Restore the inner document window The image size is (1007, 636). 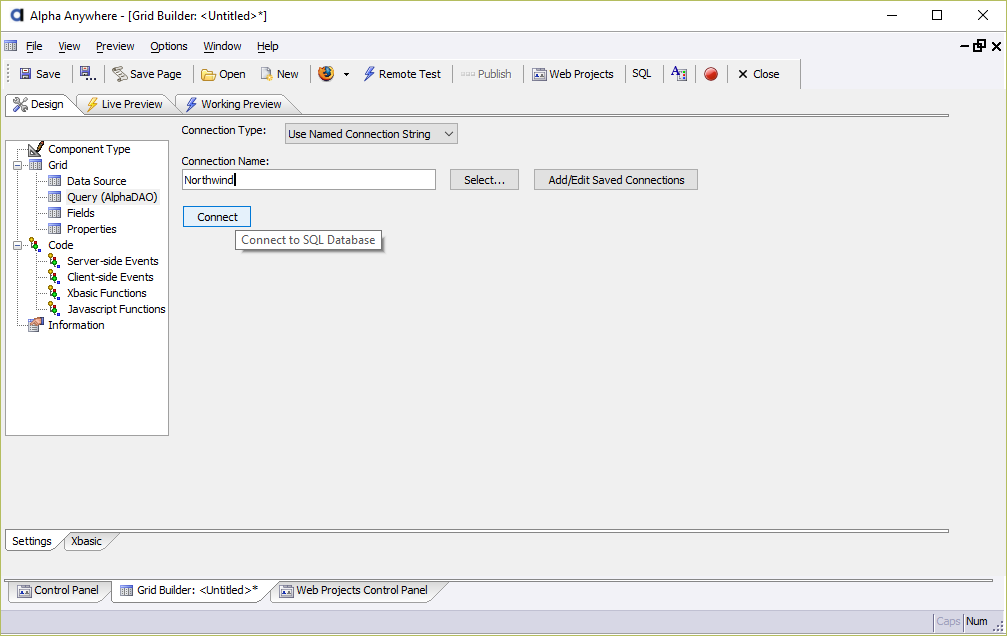(979, 46)
